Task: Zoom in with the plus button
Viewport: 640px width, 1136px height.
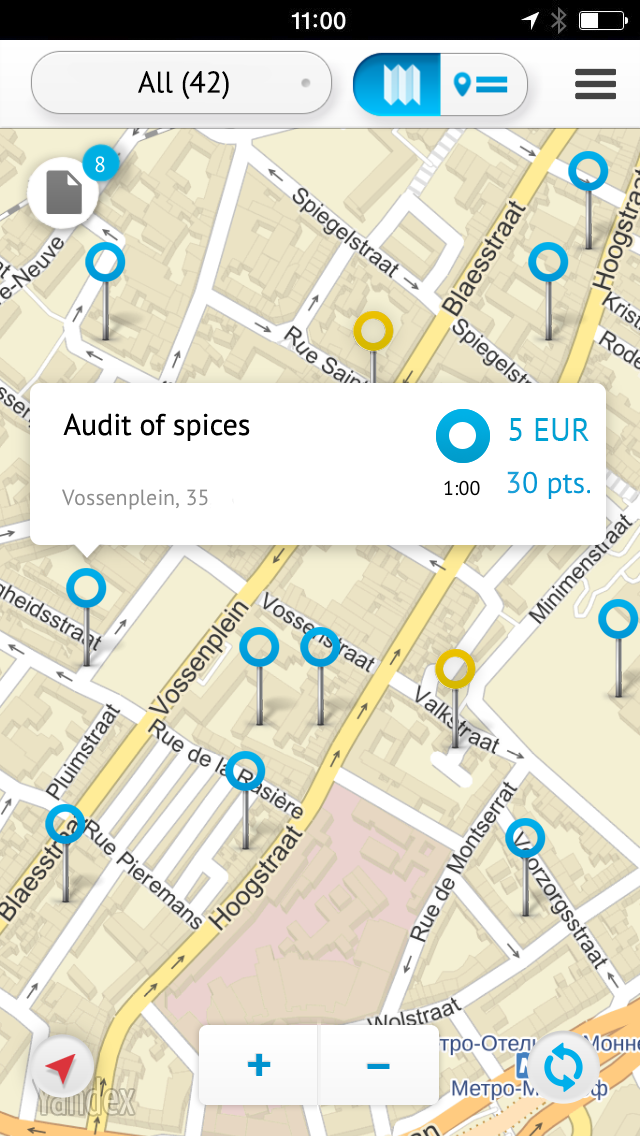Action: pos(258,1065)
